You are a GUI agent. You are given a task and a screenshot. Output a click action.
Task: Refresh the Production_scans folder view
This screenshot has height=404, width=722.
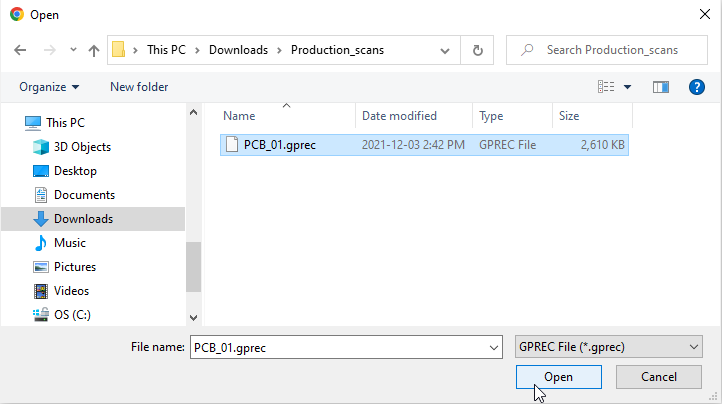pos(478,50)
